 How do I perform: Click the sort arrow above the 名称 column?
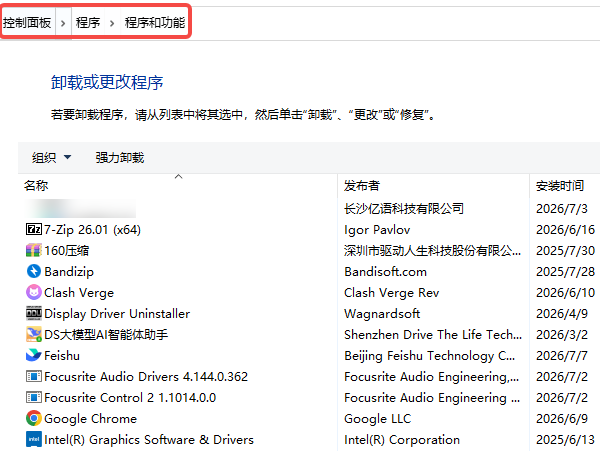[x=178, y=177]
